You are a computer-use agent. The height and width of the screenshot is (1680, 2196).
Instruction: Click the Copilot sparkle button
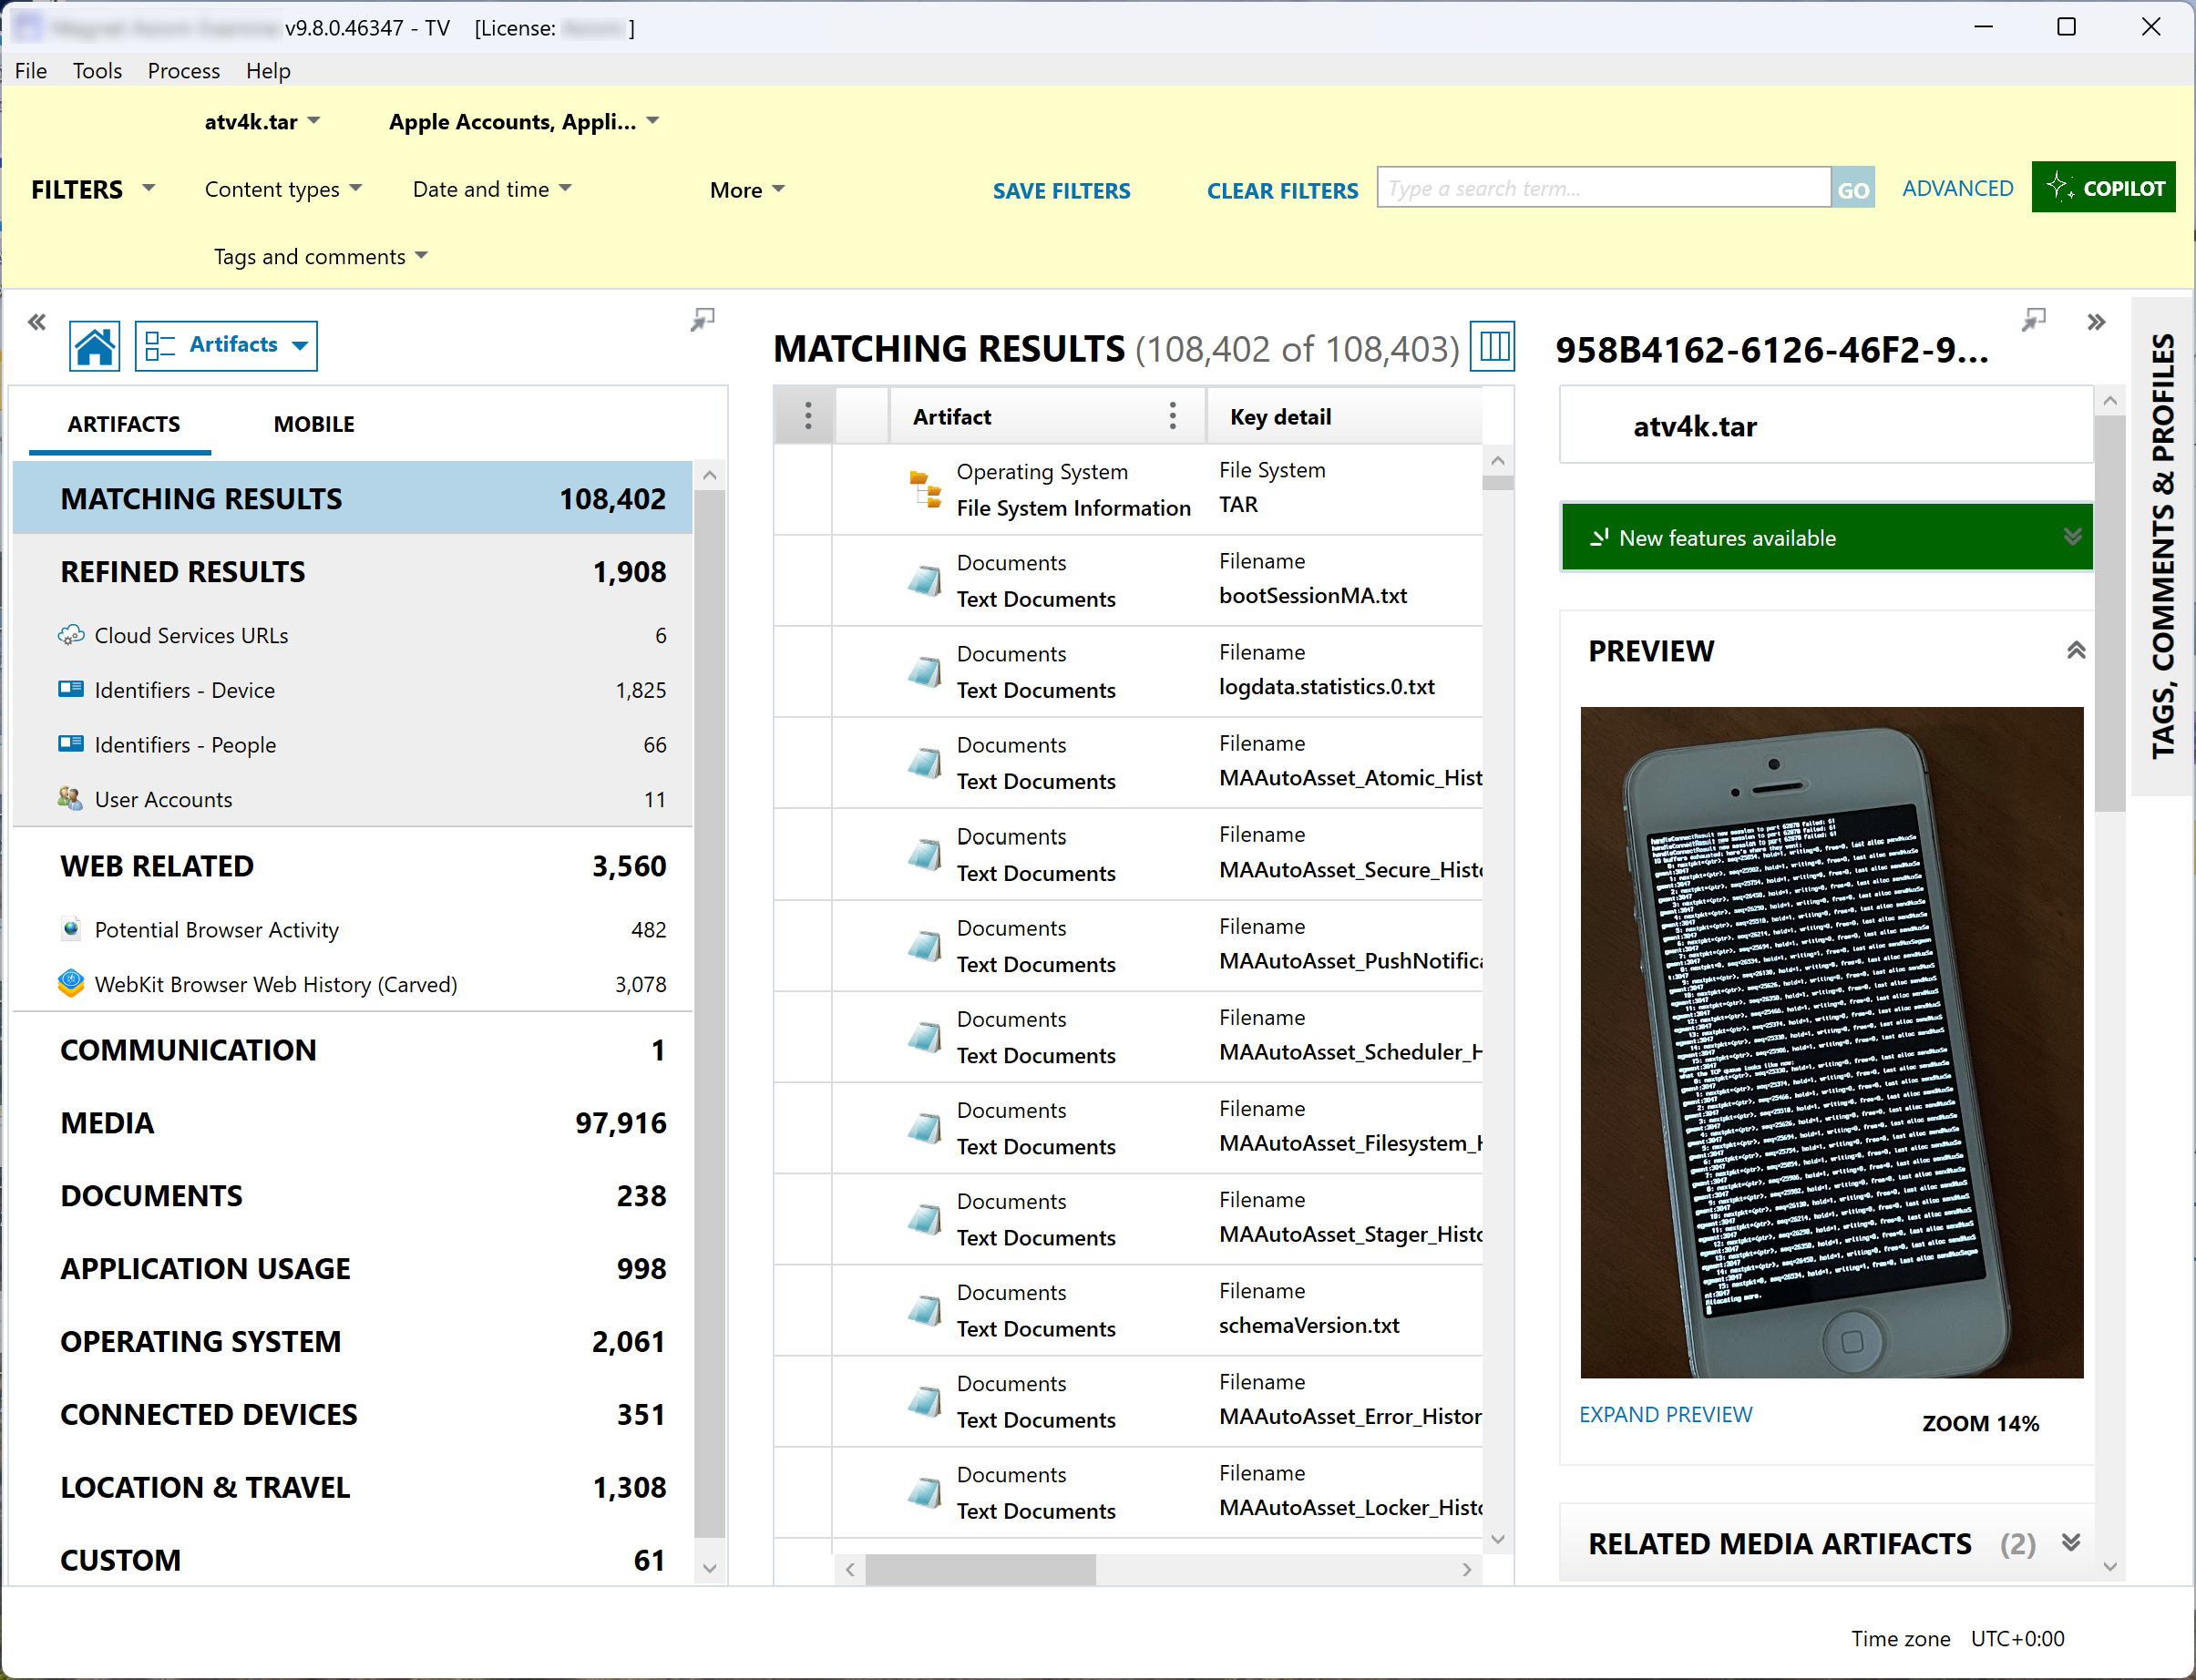point(2103,188)
